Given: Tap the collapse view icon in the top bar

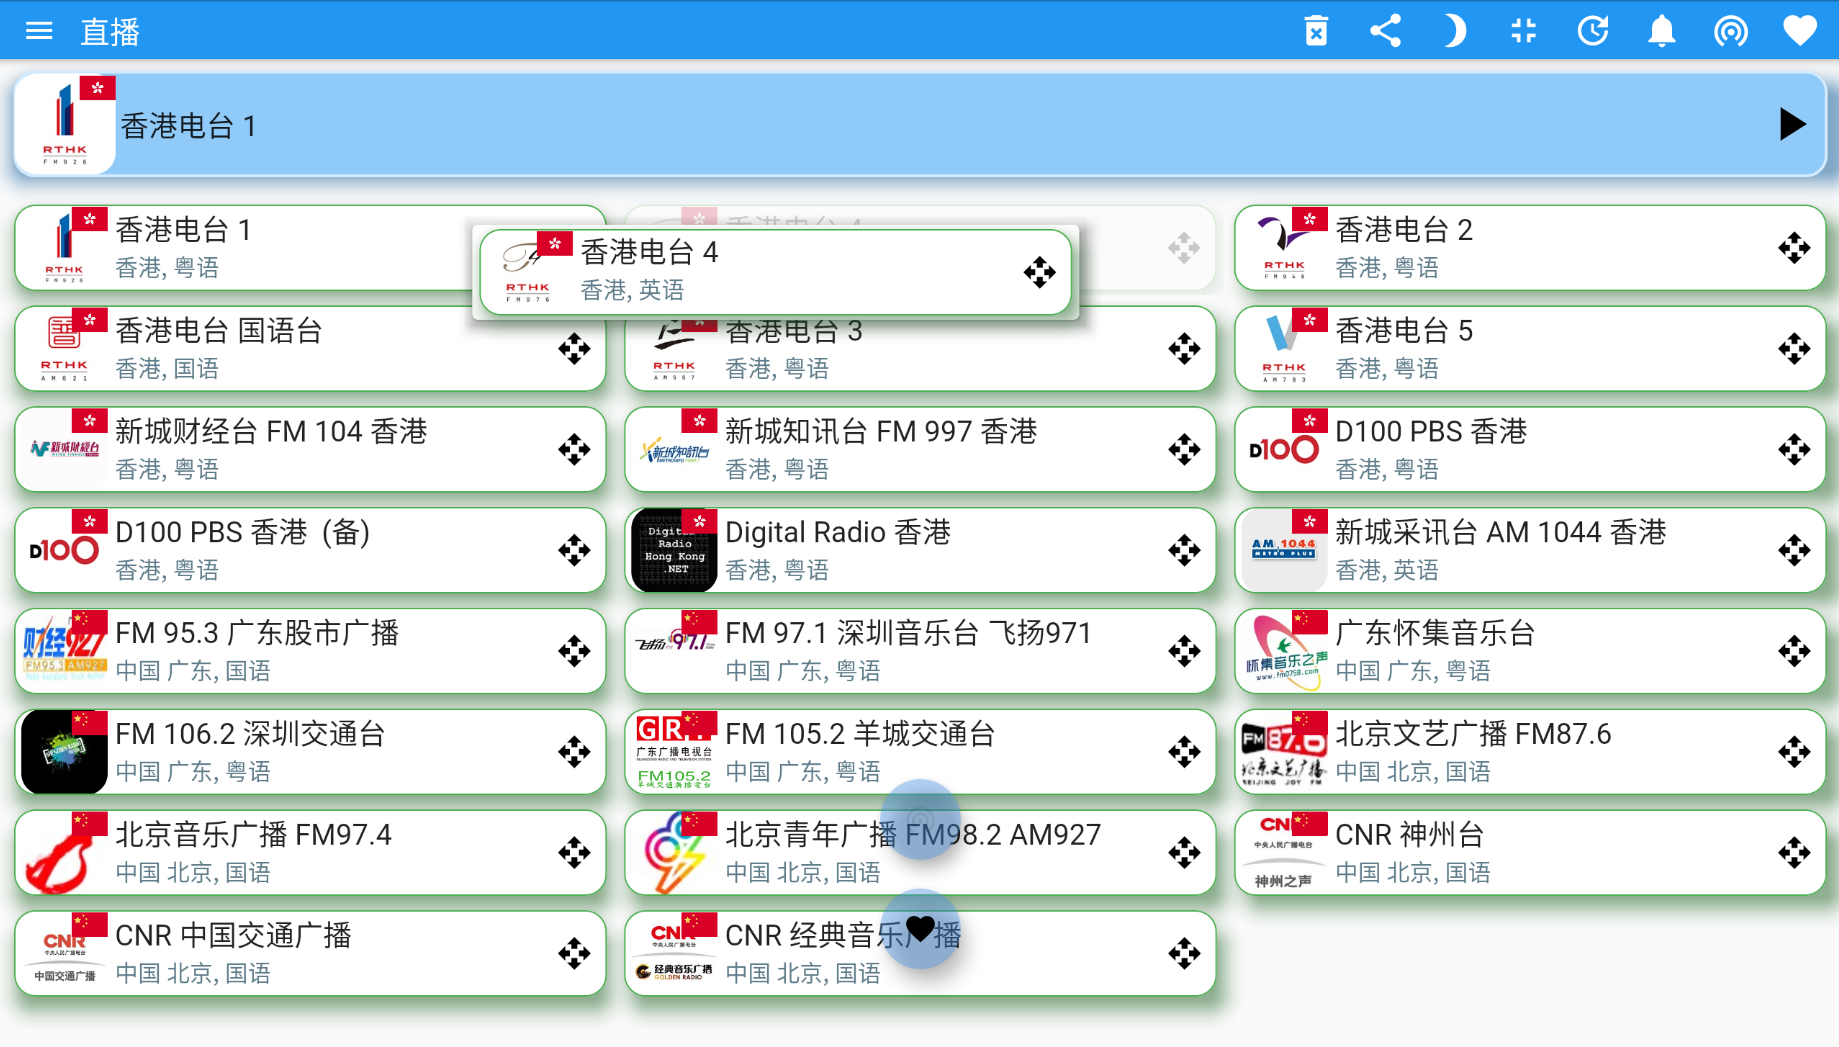Looking at the screenshot, I should point(1523,31).
